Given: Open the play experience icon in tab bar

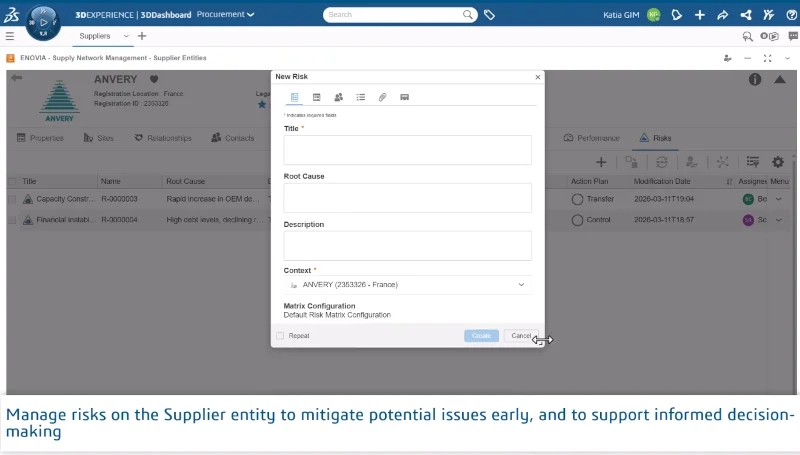Looking at the screenshot, I should [x=769, y=36].
